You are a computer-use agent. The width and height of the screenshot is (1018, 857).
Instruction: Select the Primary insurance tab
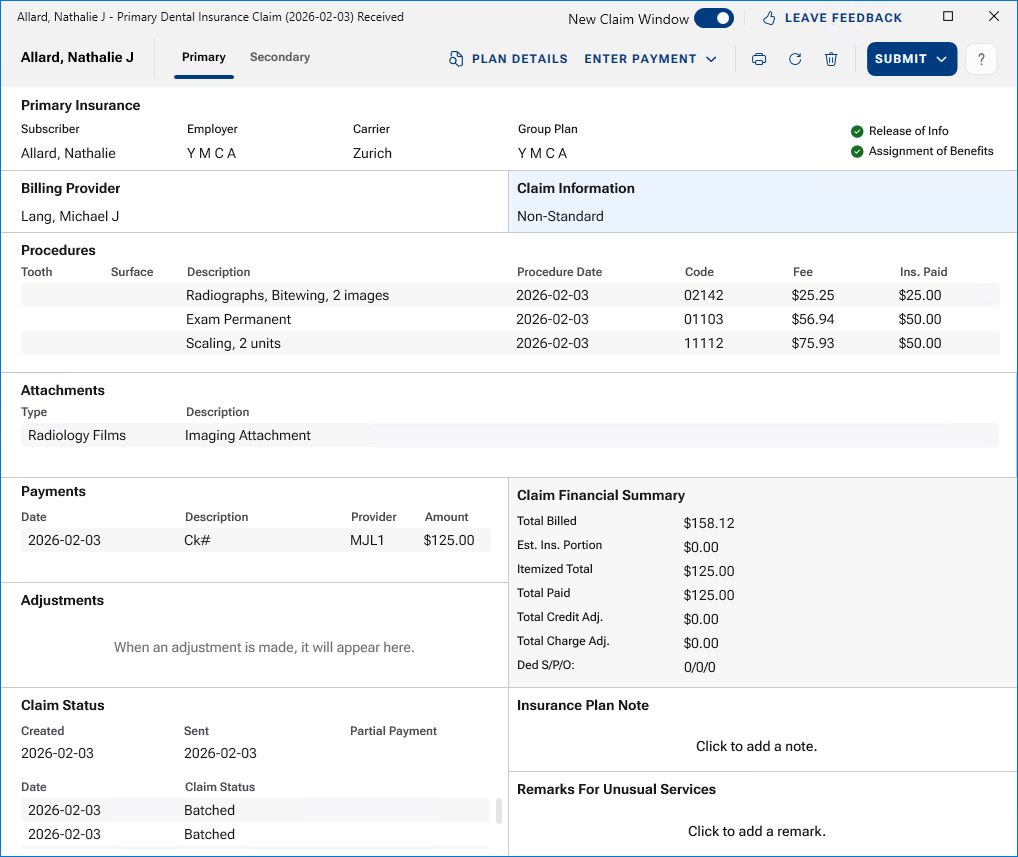(203, 57)
